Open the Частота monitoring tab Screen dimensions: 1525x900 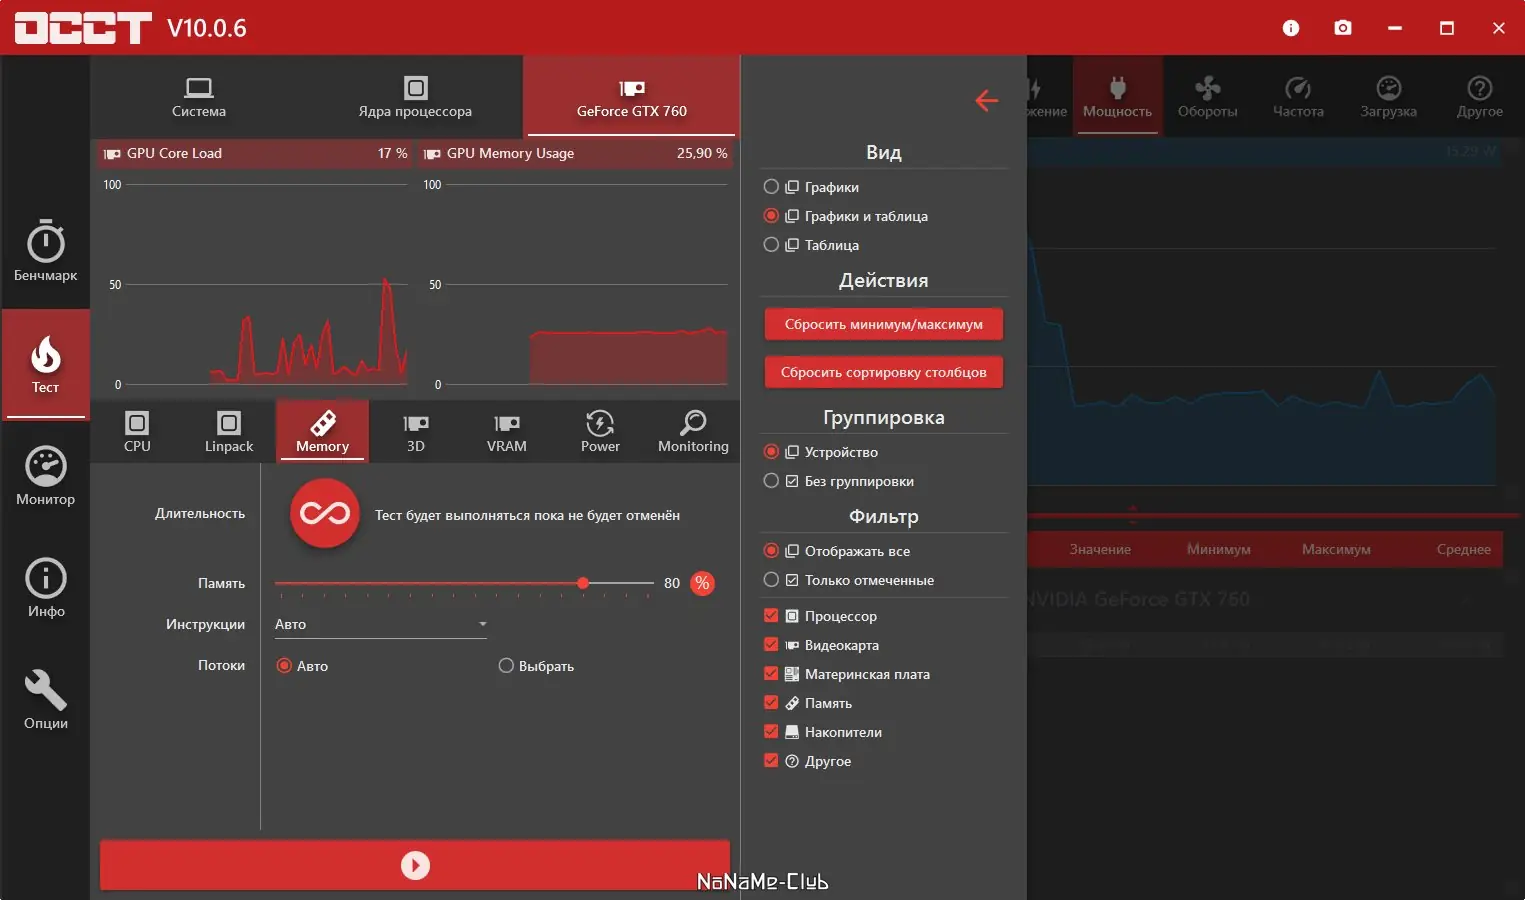[1298, 97]
